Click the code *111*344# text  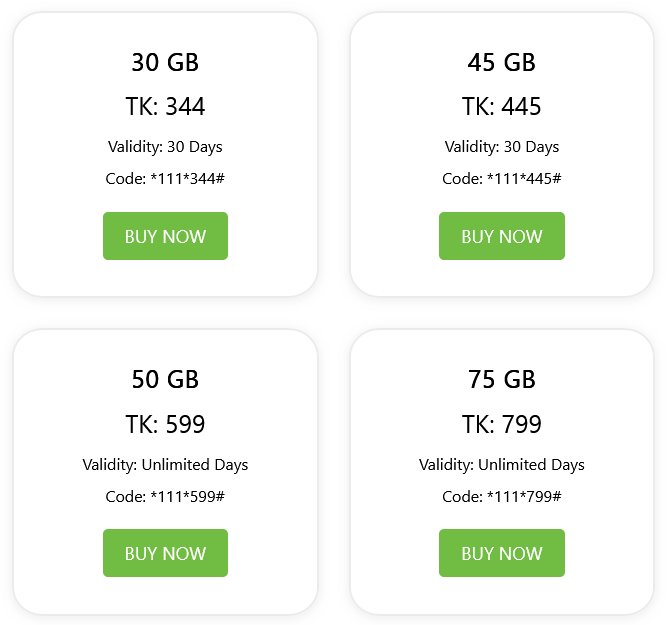tap(165, 179)
